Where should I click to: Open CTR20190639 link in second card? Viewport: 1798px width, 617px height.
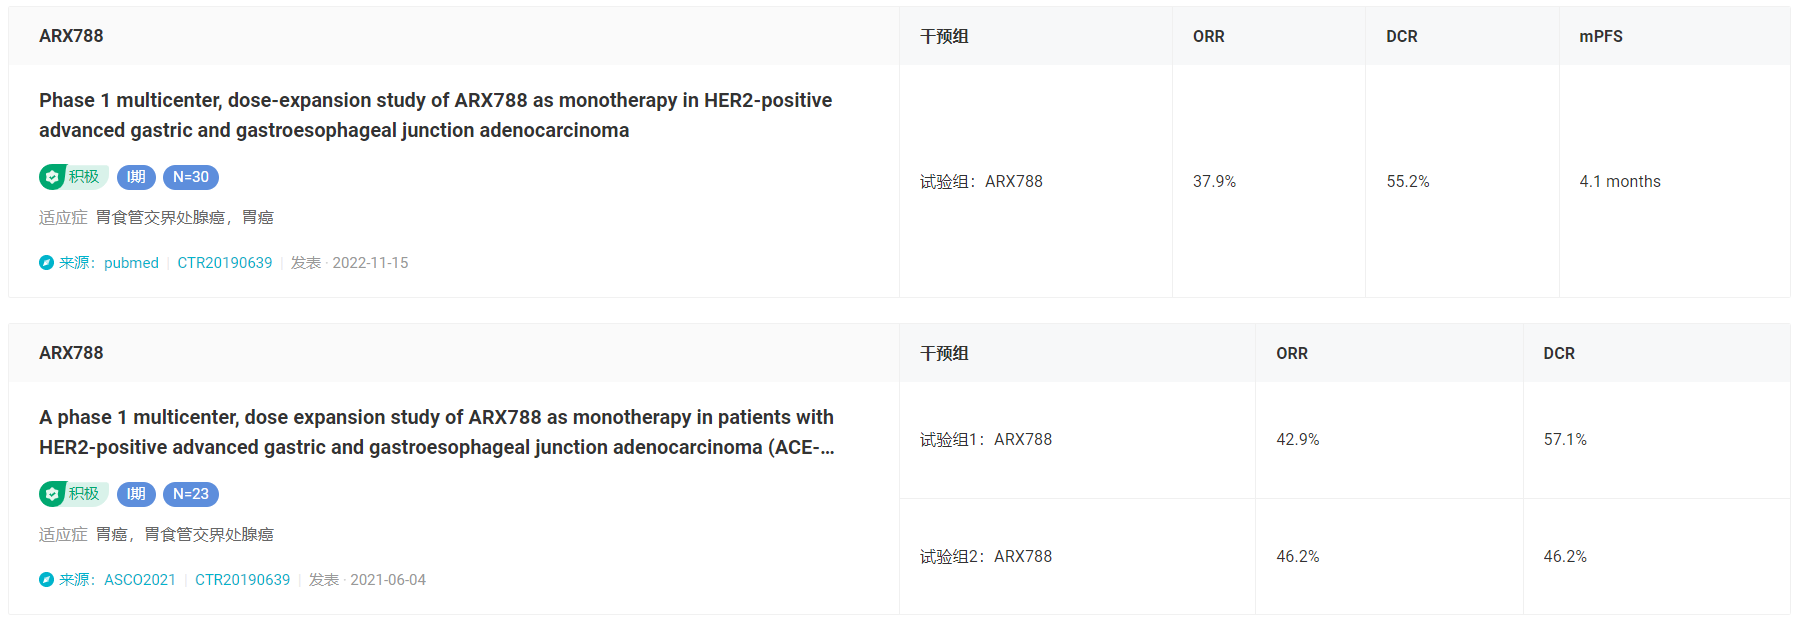[243, 580]
